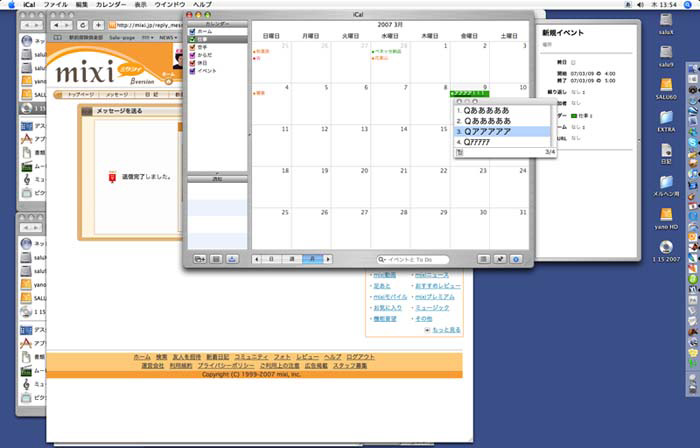Click おすすめレビュー link on mixi page
Image resolution: width=700 pixels, height=448 pixels.
click(438, 286)
